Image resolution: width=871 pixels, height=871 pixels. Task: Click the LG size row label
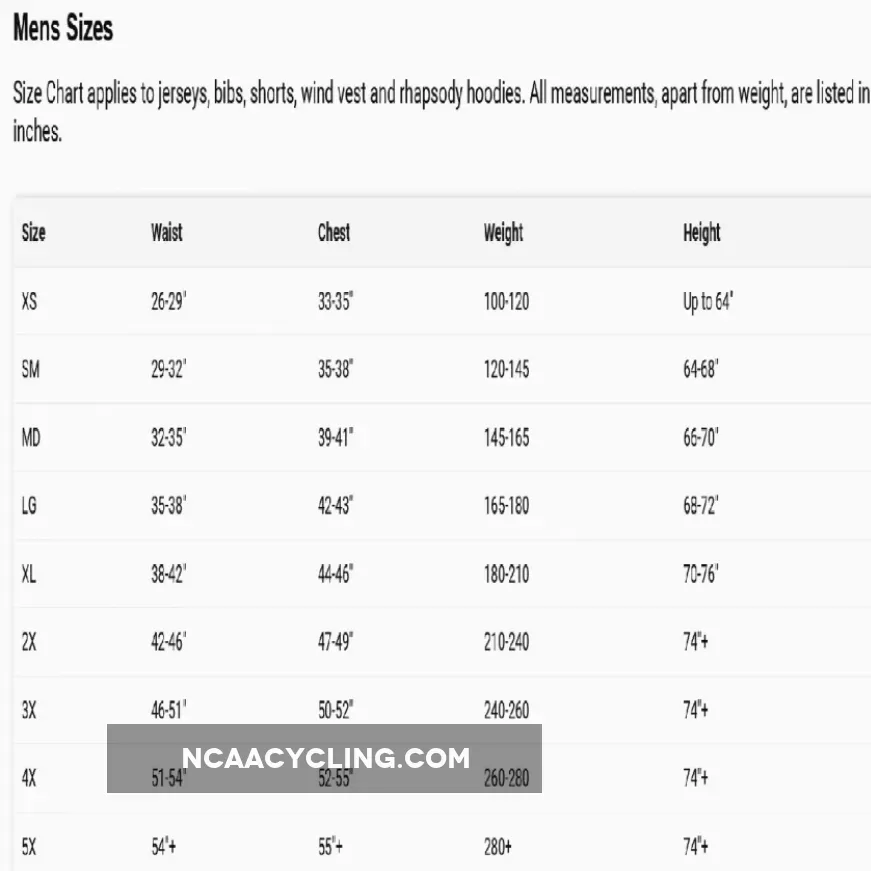(29, 505)
